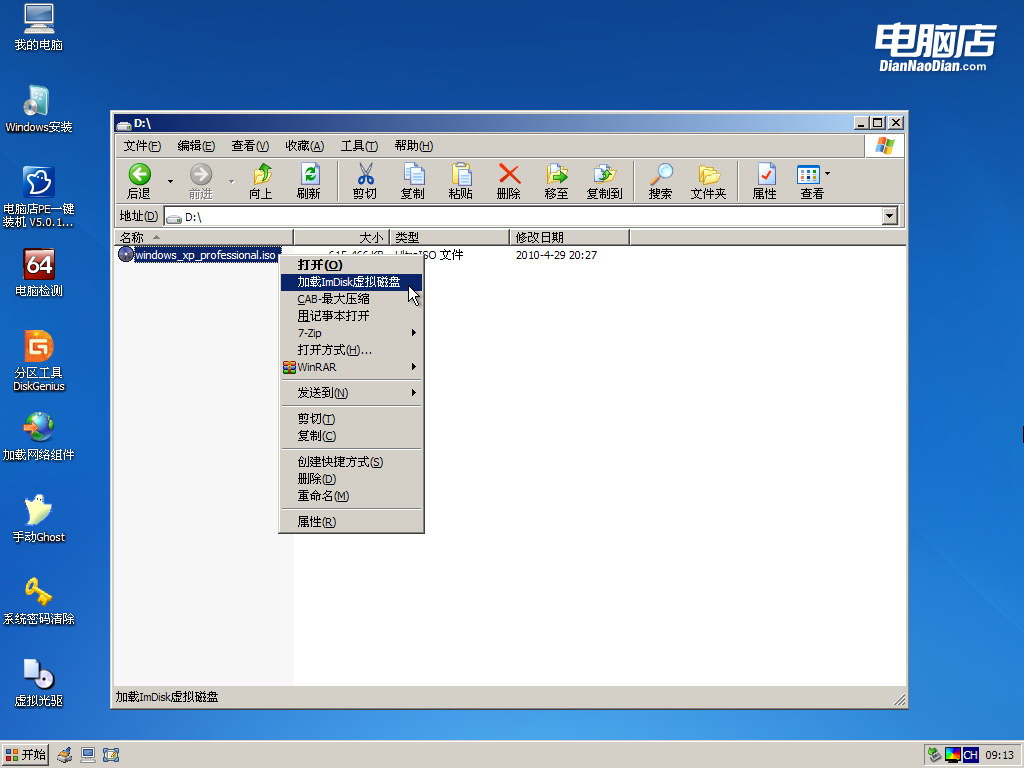Sort files by Modified Date column header
Viewport: 1024px width, 768px height.
(568, 237)
